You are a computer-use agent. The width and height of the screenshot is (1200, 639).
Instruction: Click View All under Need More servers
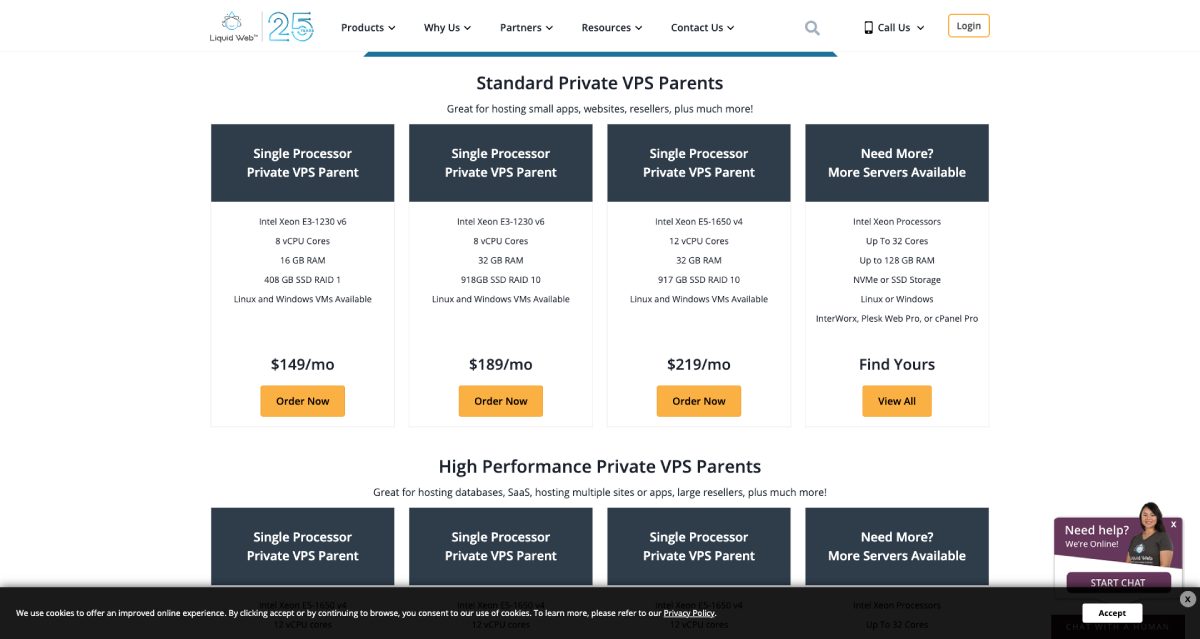point(896,400)
